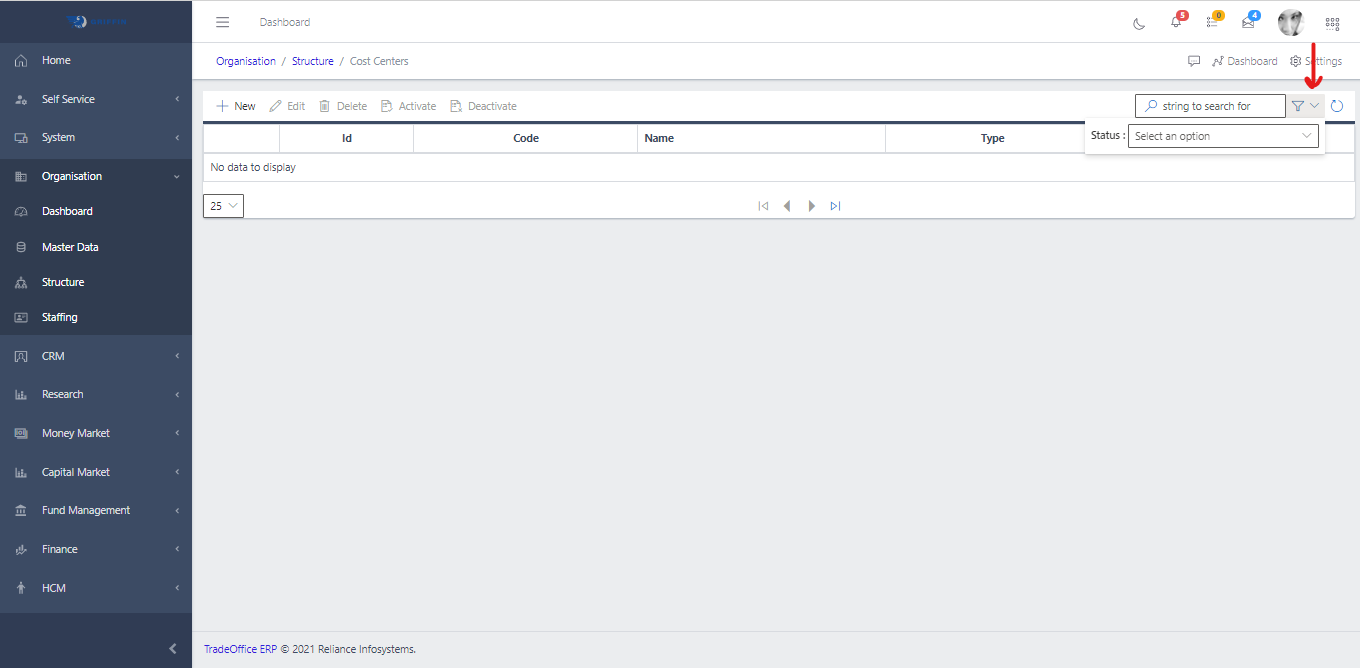Change the page size dropdown from 25
This screenshot has height=668, width=1360.
coord(223,206)
